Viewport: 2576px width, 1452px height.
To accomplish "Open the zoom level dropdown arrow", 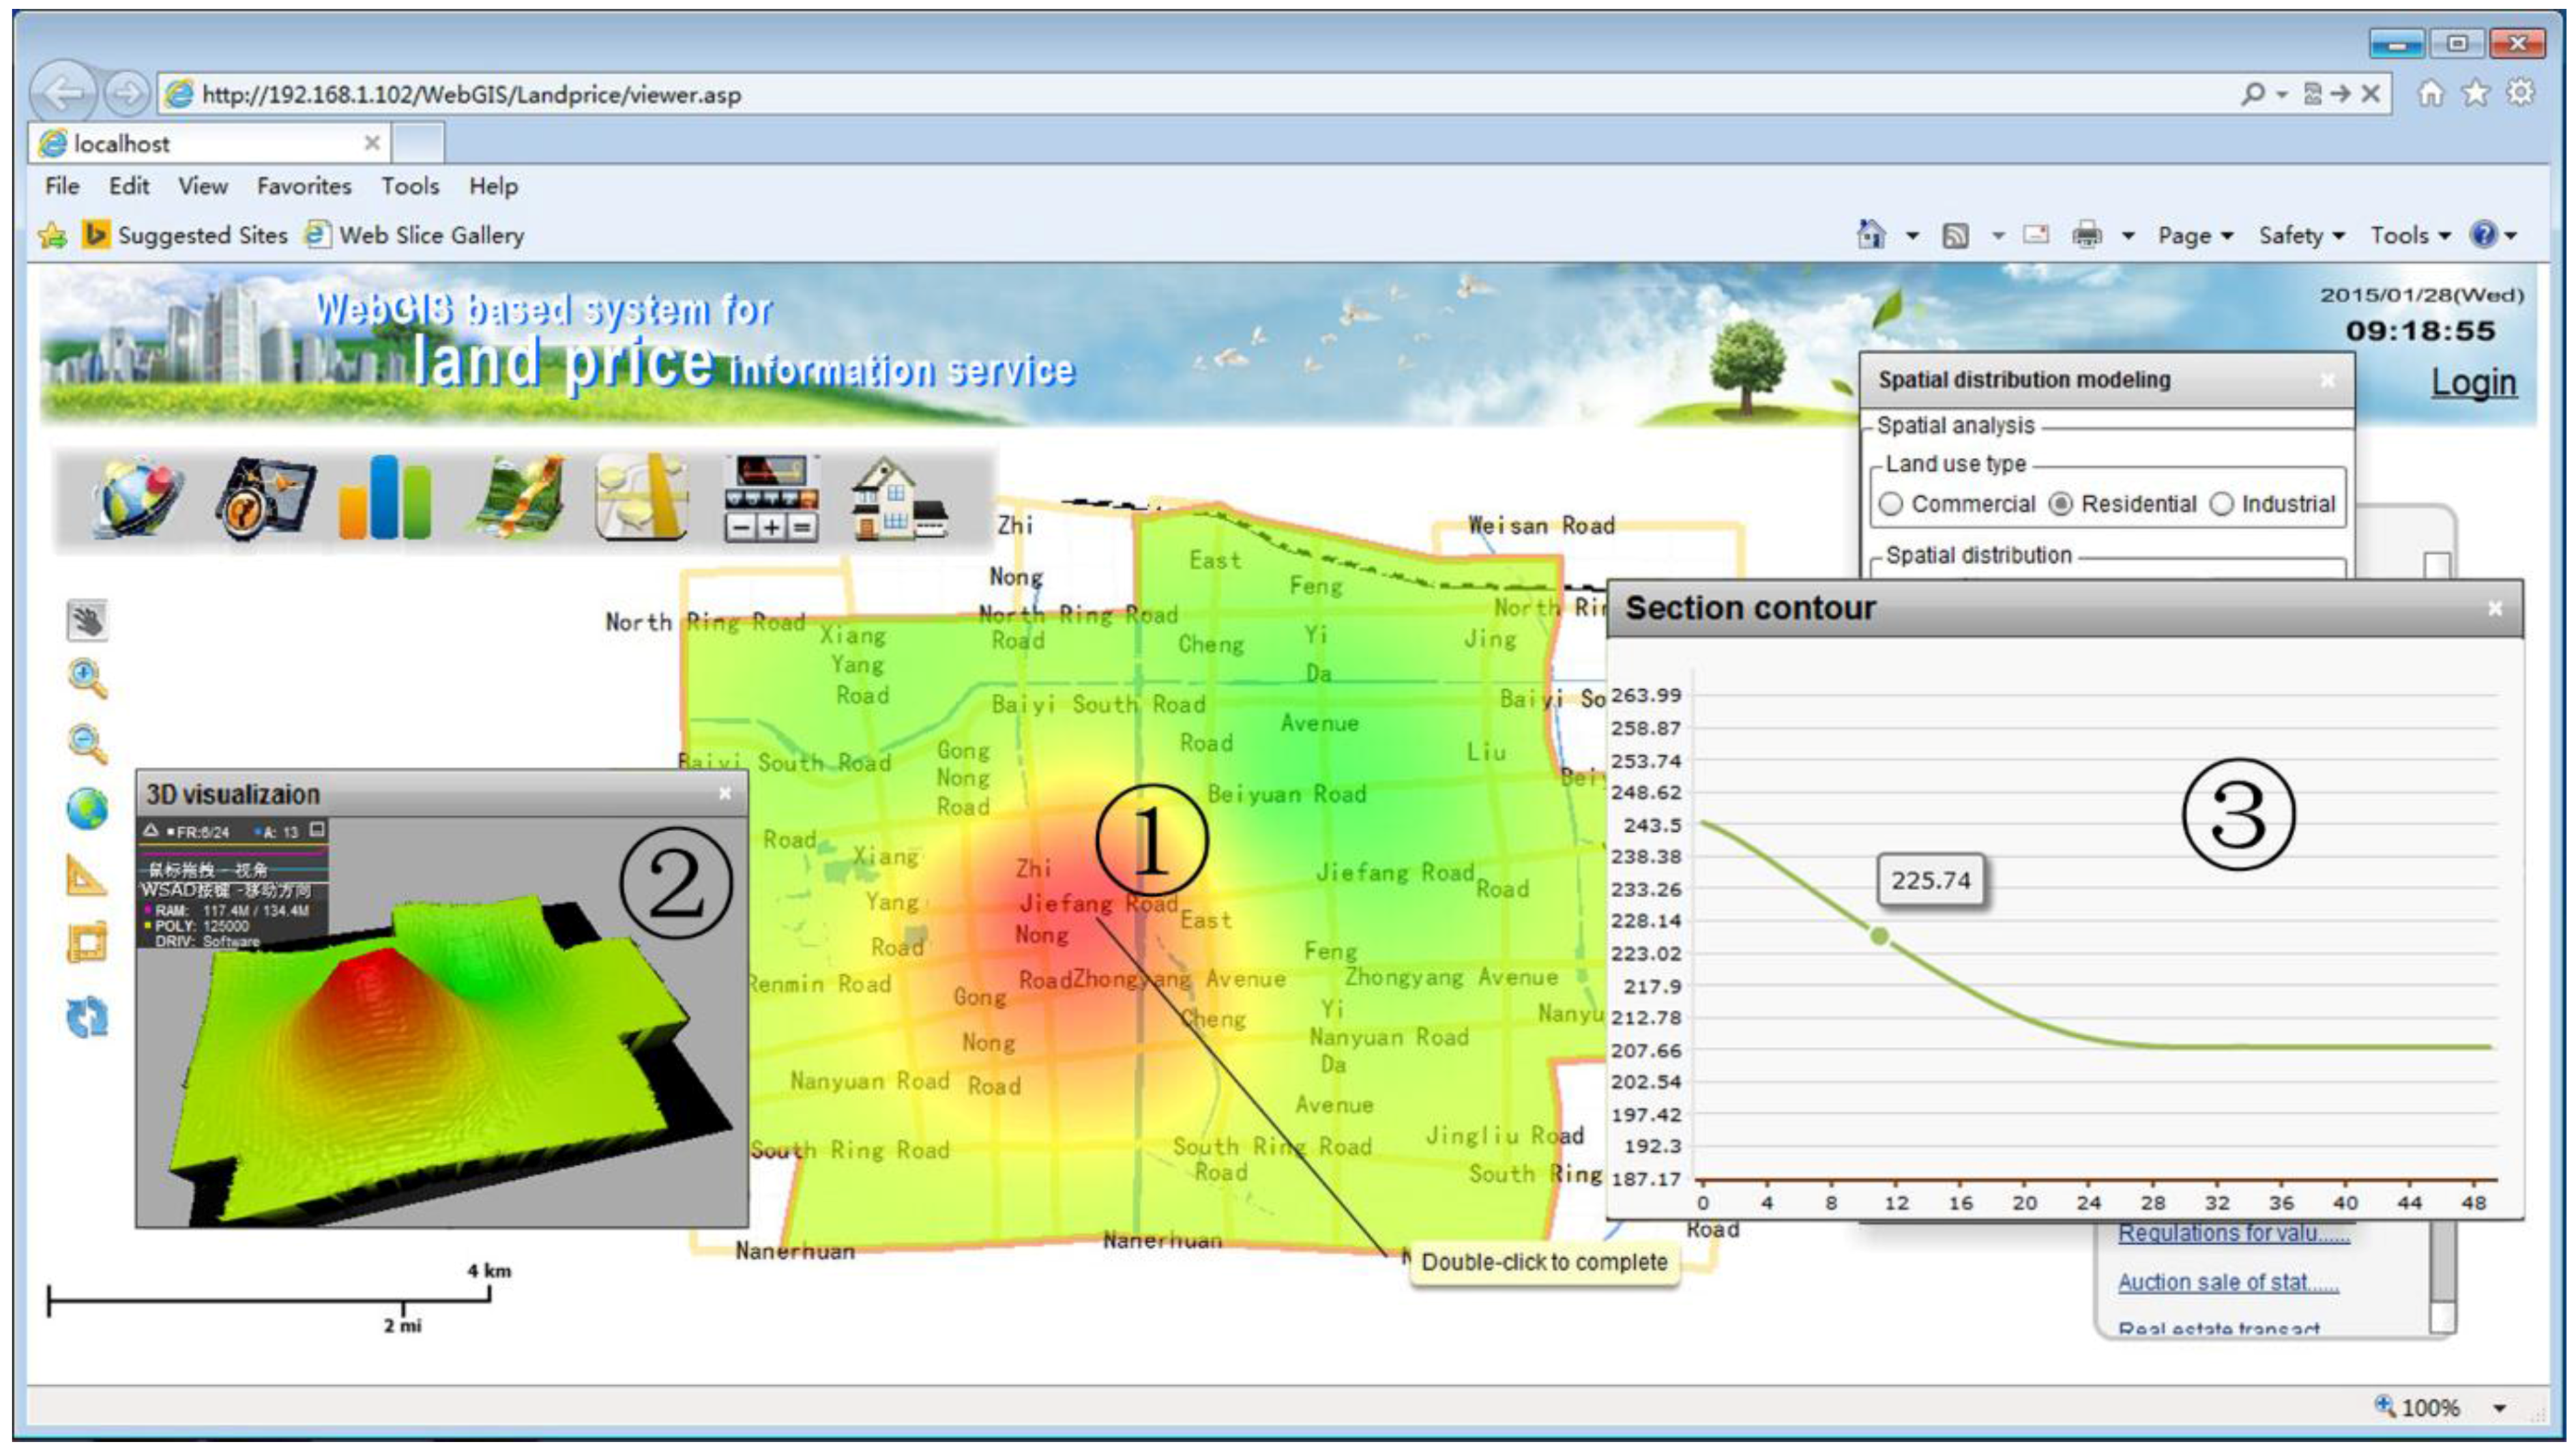I will pos(2499,1408).
